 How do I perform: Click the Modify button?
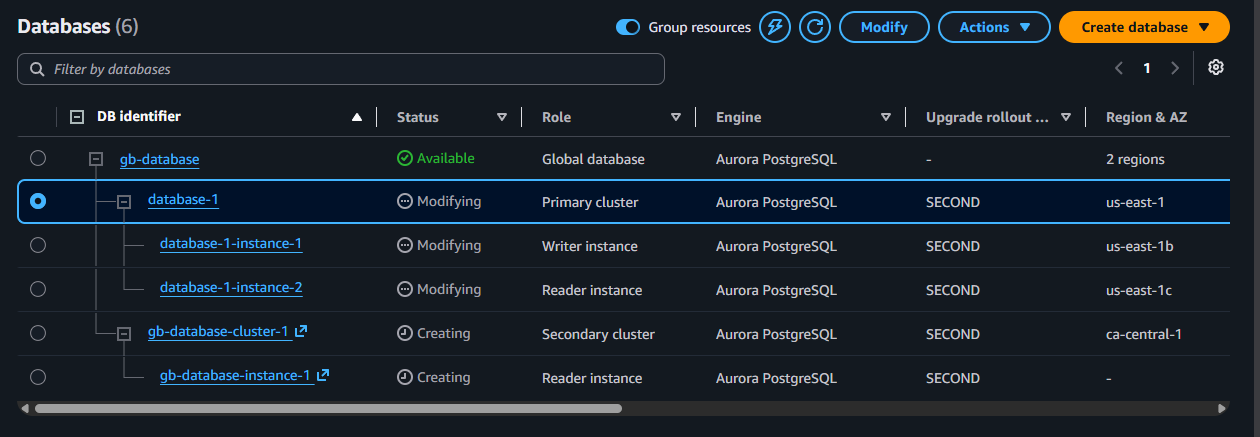pos(884,27)
